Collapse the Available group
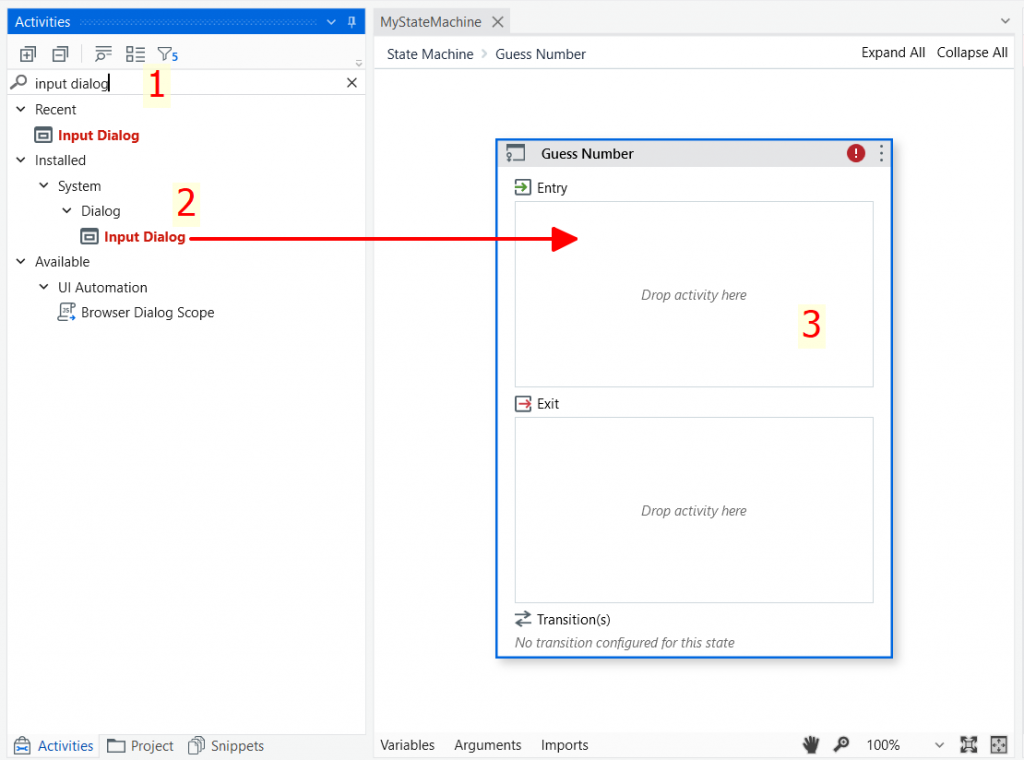Image resolution: width=1024 pixels, height=760 pixels. tap(21, 261)
